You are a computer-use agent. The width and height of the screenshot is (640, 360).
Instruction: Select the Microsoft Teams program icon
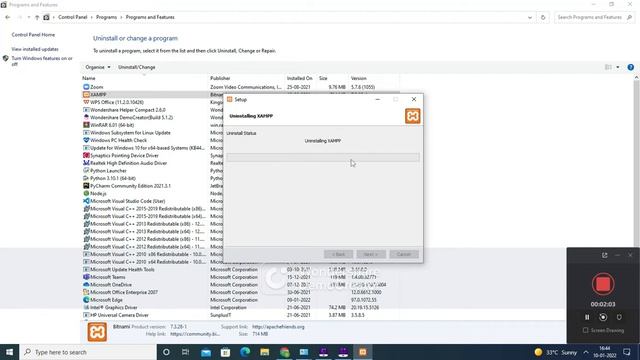click(86, 277)
